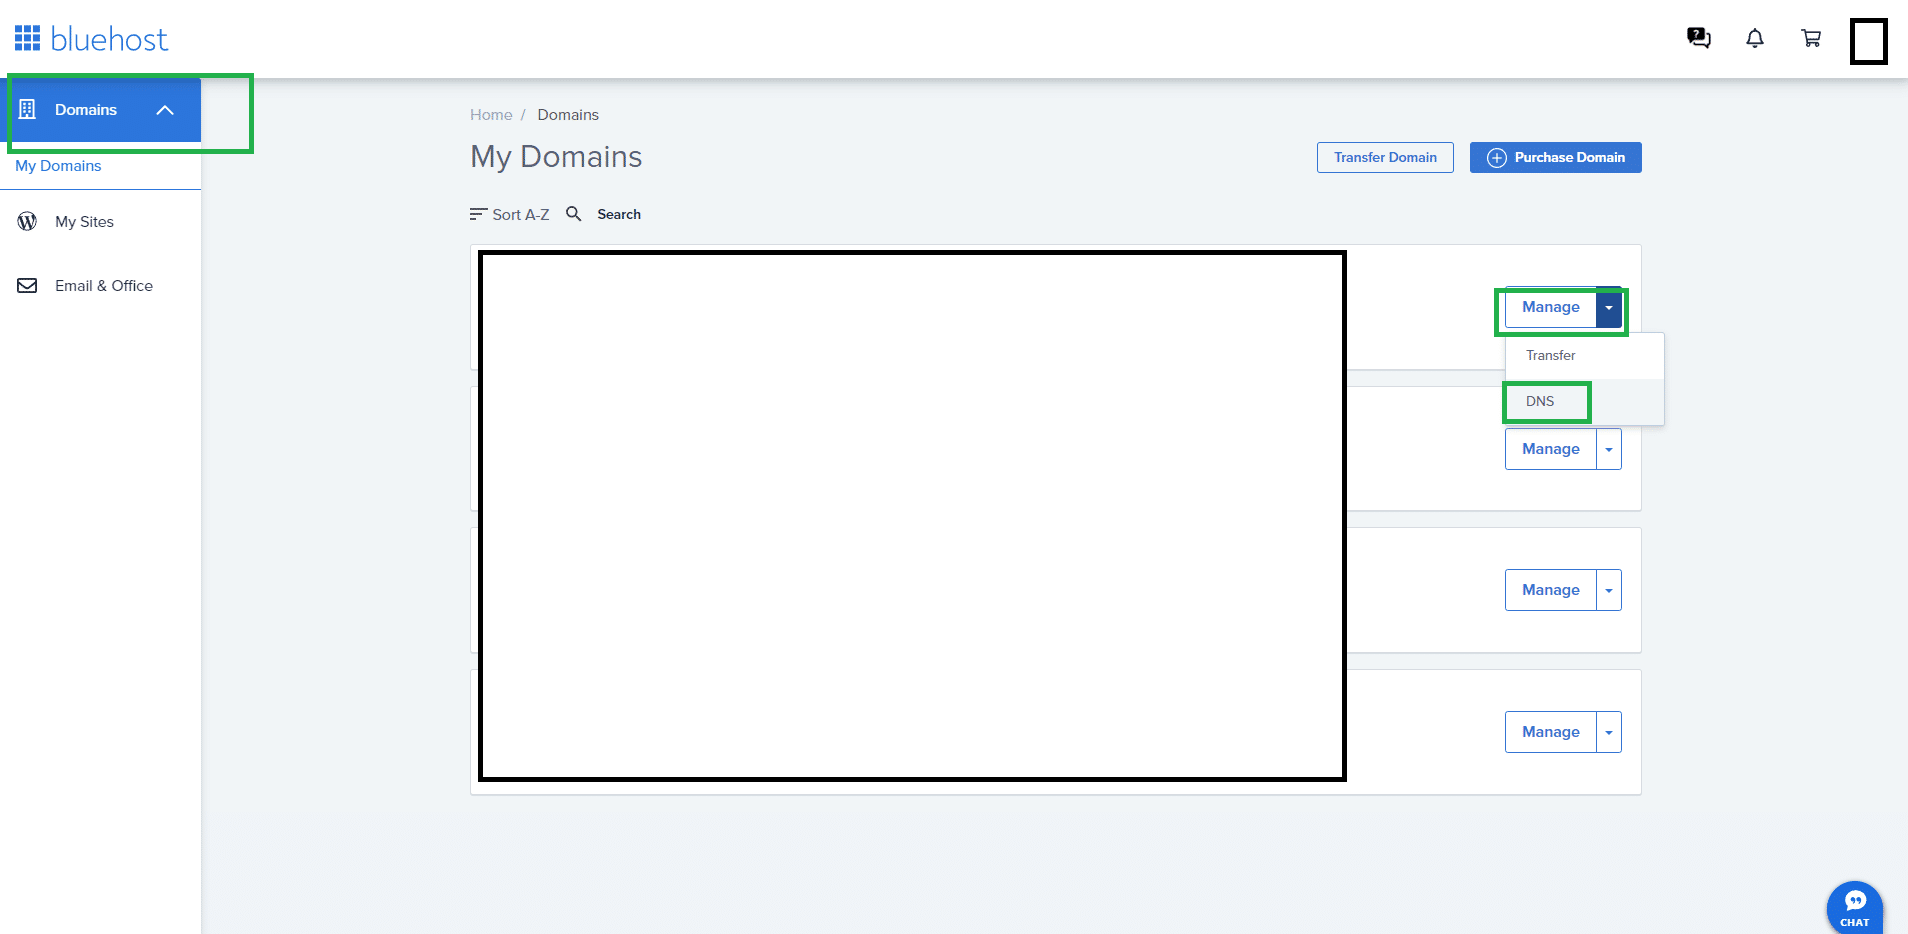Click the Sort A-Z control
The width and height of the screenshot is (1908, 934).
[x=510, y=214]
